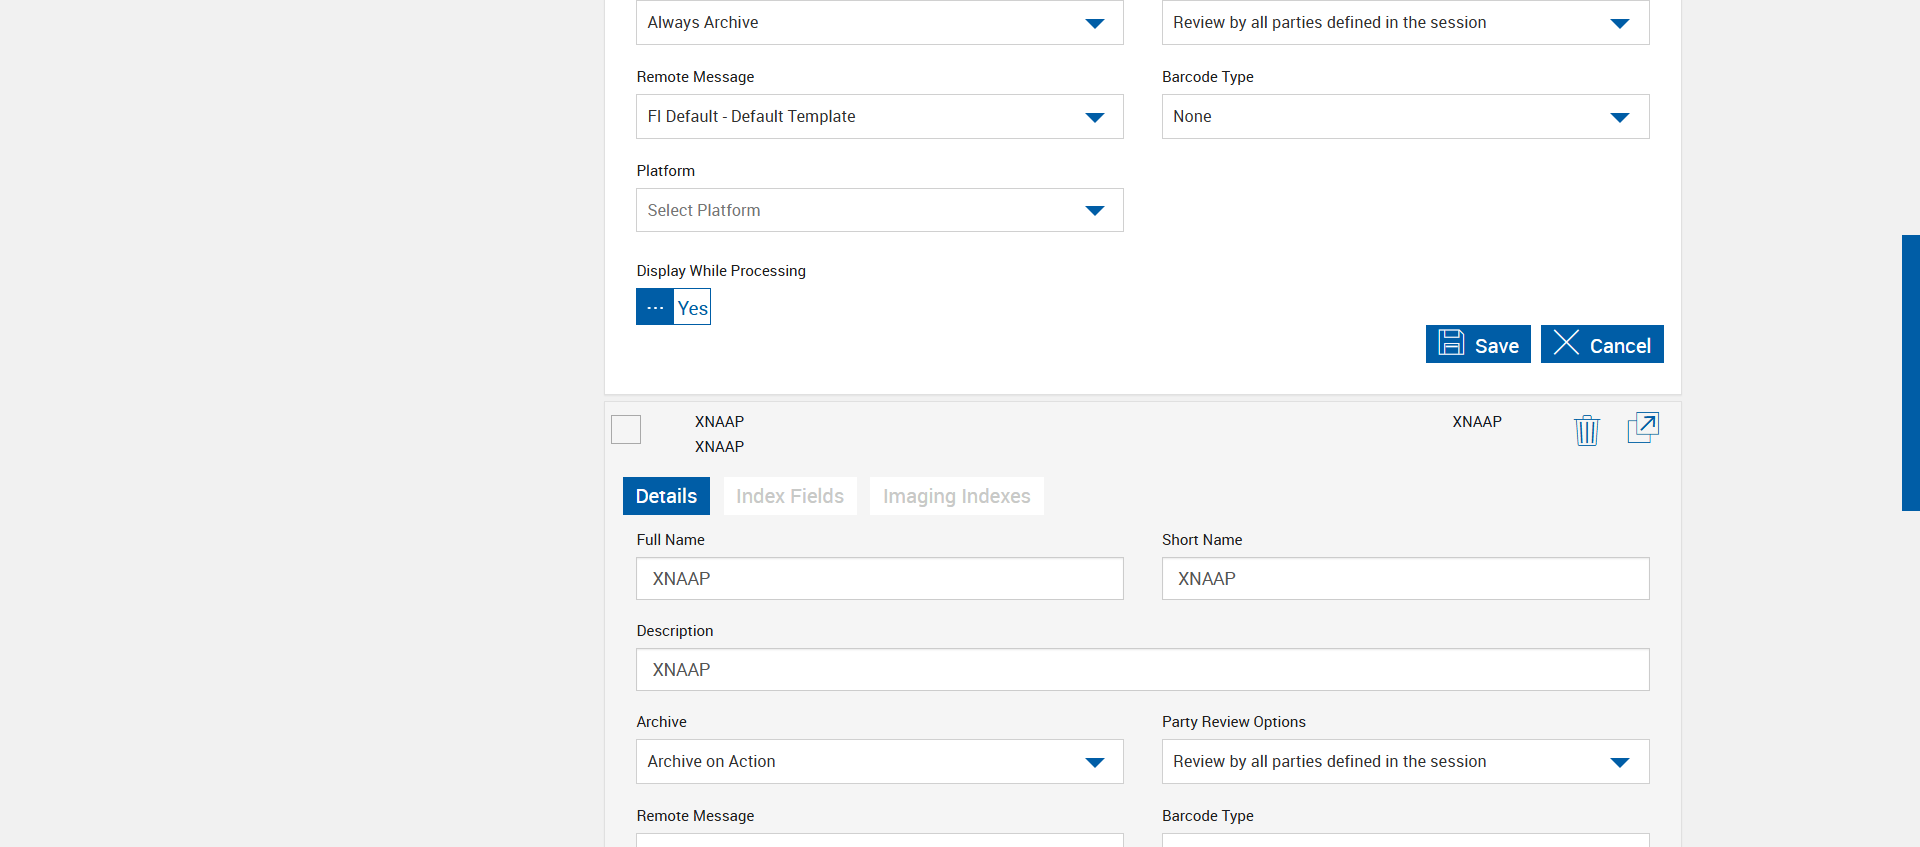1920x847 pixels.
Task: Open XNAAP entry in pop-out window
Action: coord(1643,428)
